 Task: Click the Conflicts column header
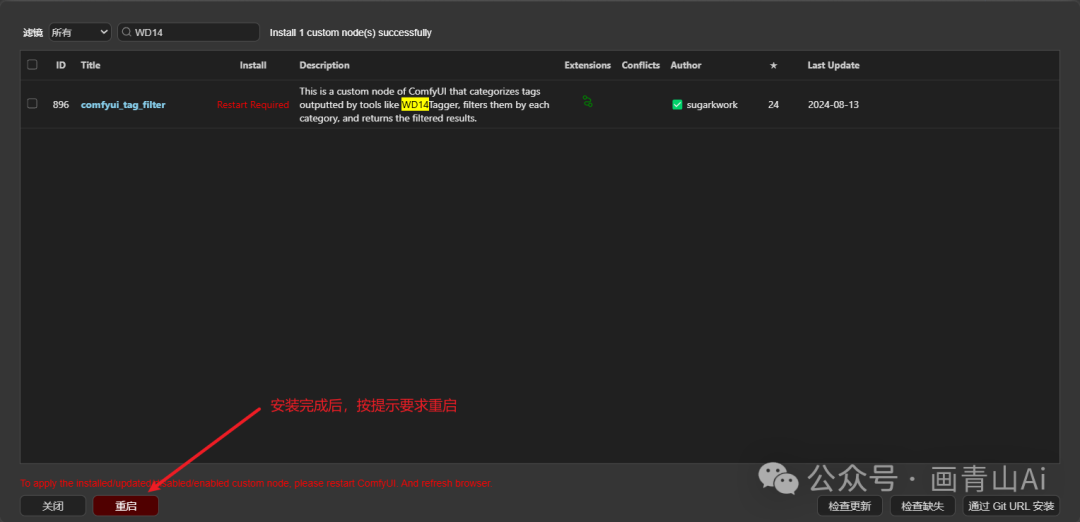click(x=641, y=65)
